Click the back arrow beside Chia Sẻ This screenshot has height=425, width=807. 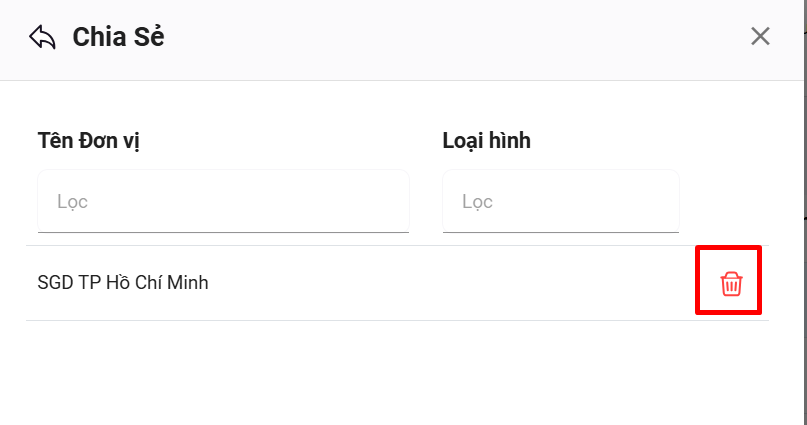(42, 38)
